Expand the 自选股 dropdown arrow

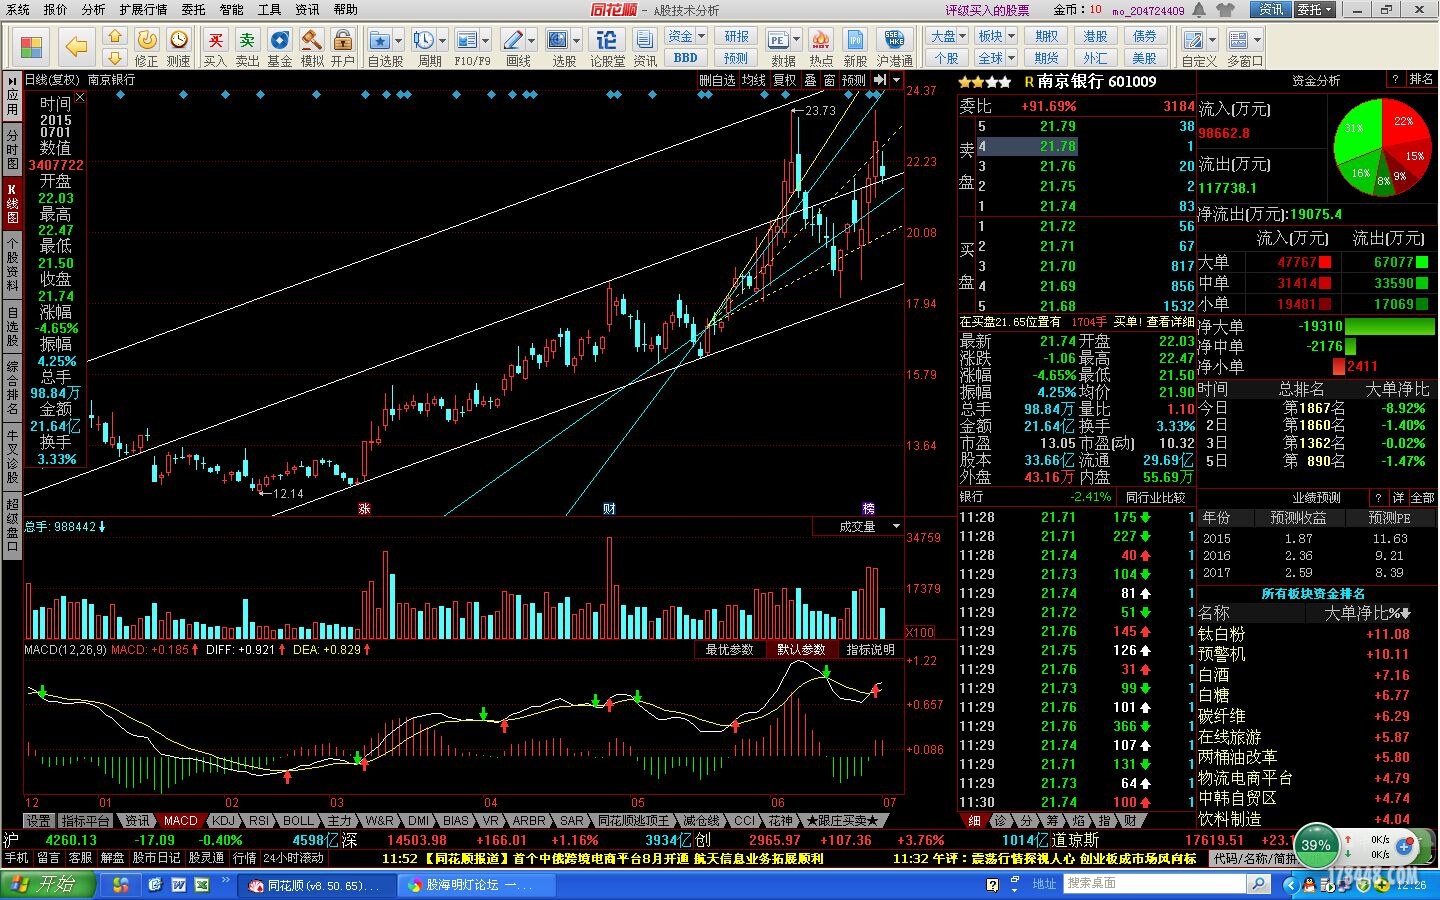pos(398,41)
